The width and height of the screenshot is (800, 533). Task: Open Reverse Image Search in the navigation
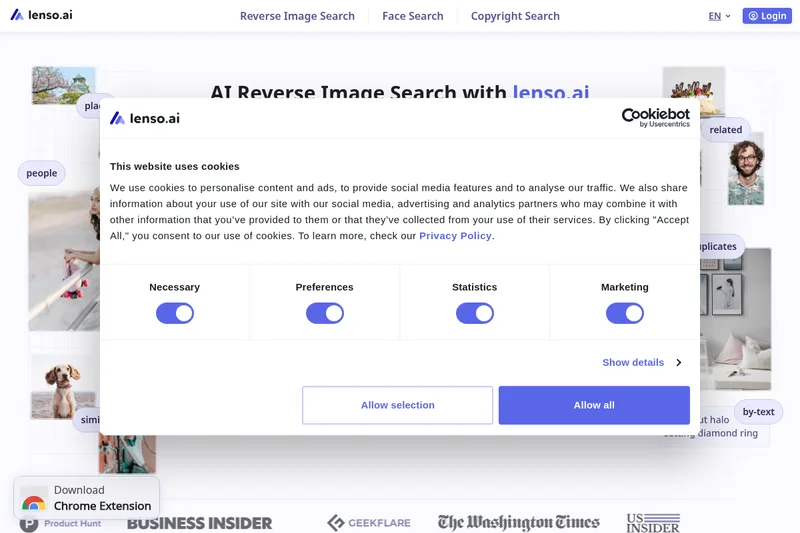(297, 16)
